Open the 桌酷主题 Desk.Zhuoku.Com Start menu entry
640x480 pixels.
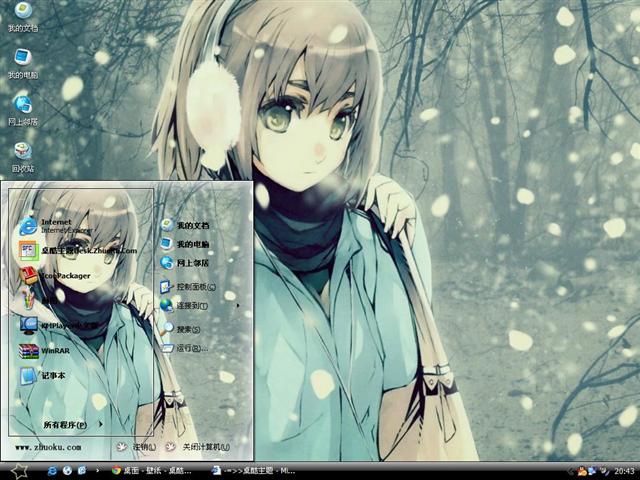tap(78, 251)
